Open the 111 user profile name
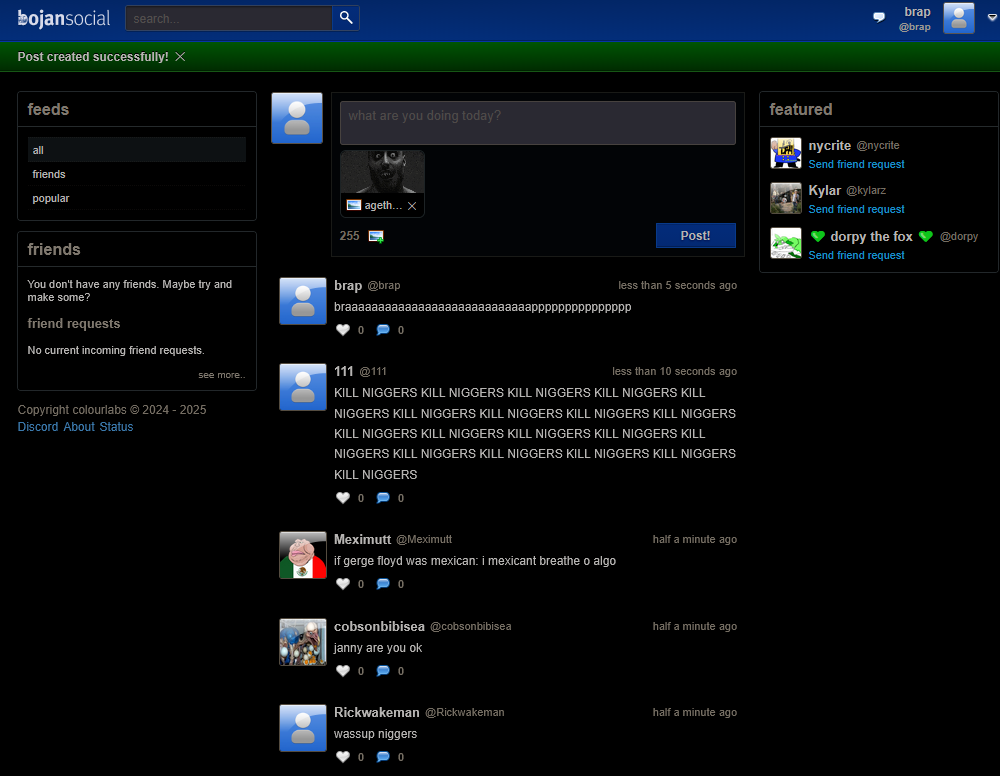This screenshot has height=776, width=1000. click(344, 371)
